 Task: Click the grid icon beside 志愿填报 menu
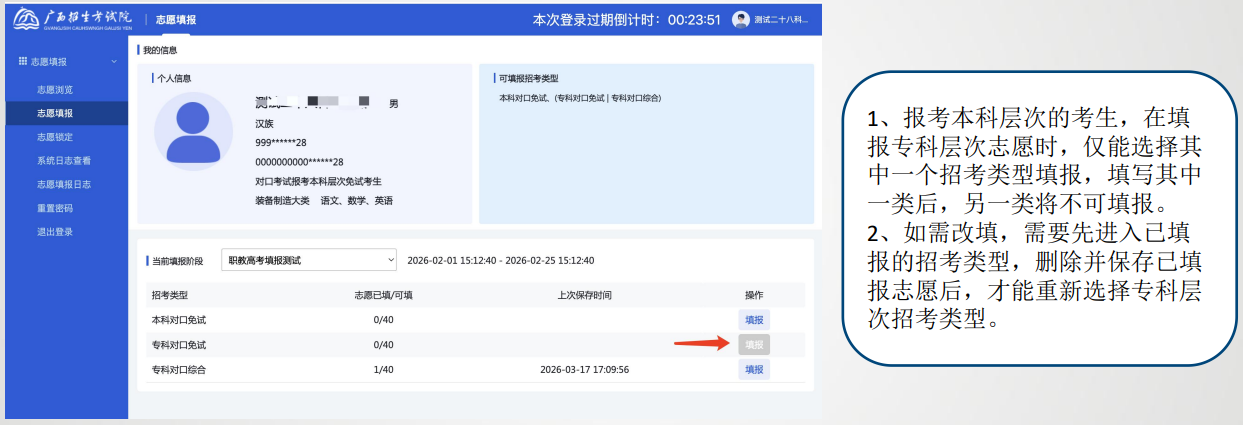23,62
